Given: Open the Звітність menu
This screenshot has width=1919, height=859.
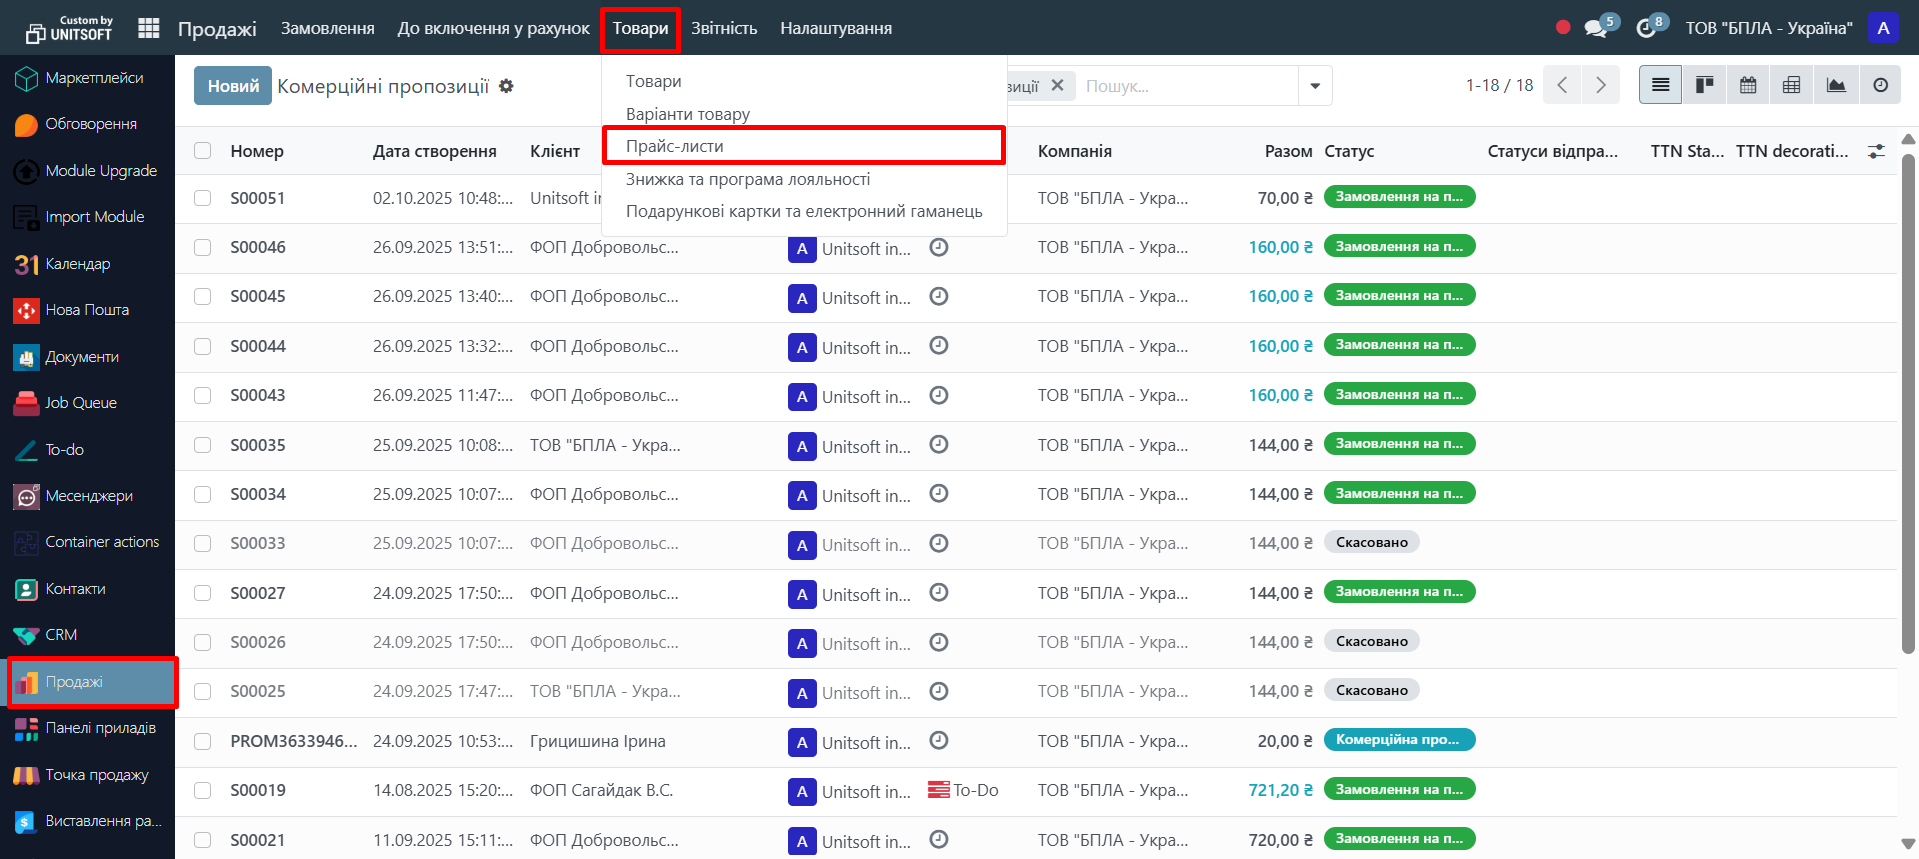Looking at the screenshot, I should pos(724,28).
